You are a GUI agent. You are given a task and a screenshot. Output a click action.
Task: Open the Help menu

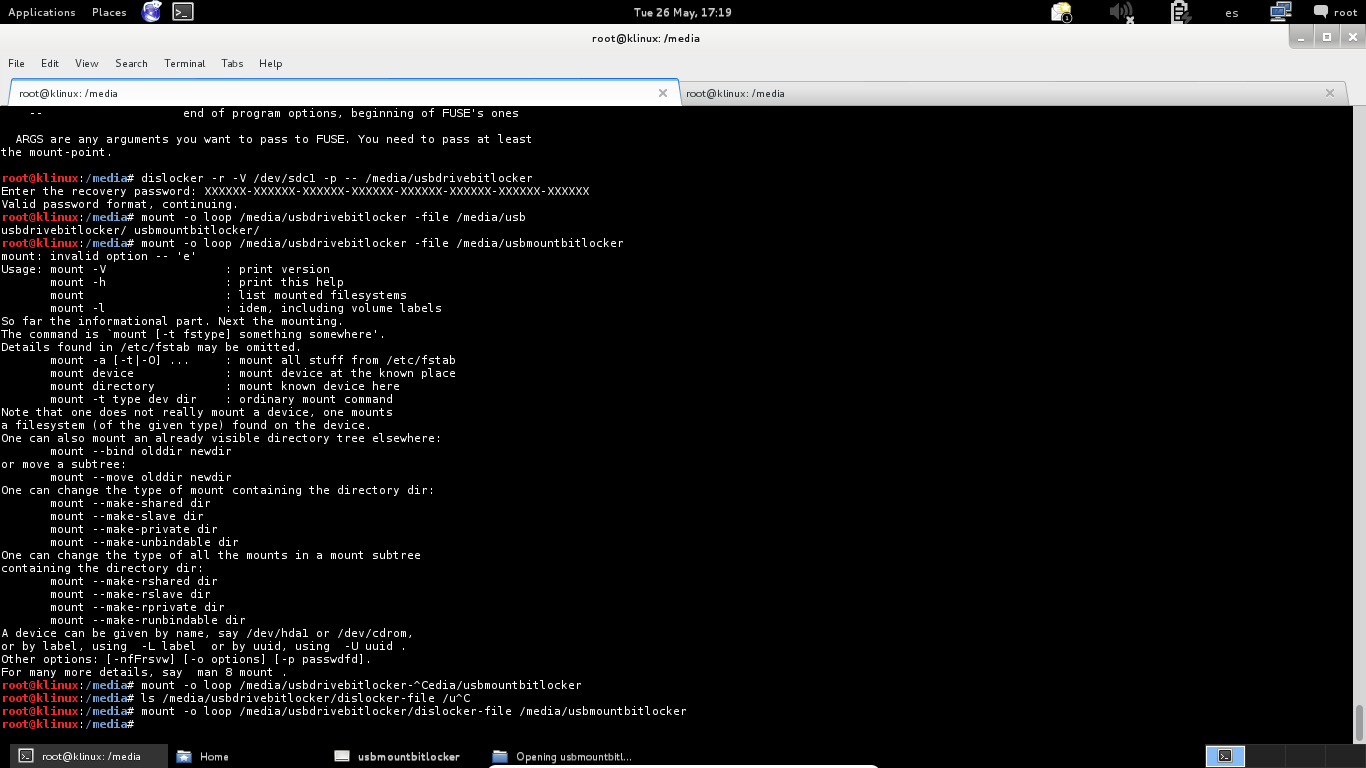[271, 63]
